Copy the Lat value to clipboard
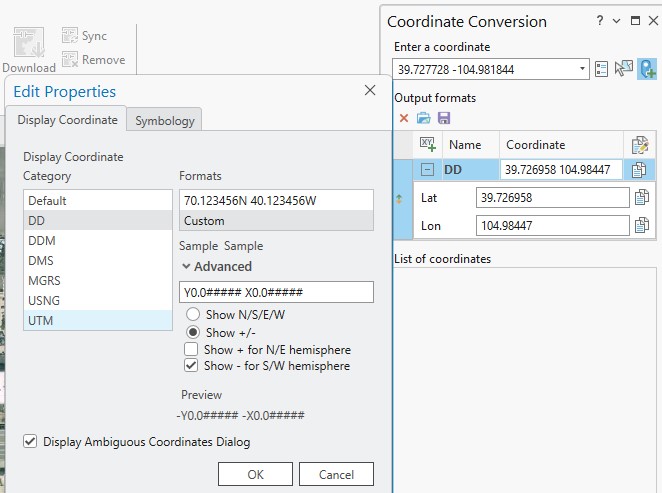 [642, 197]
